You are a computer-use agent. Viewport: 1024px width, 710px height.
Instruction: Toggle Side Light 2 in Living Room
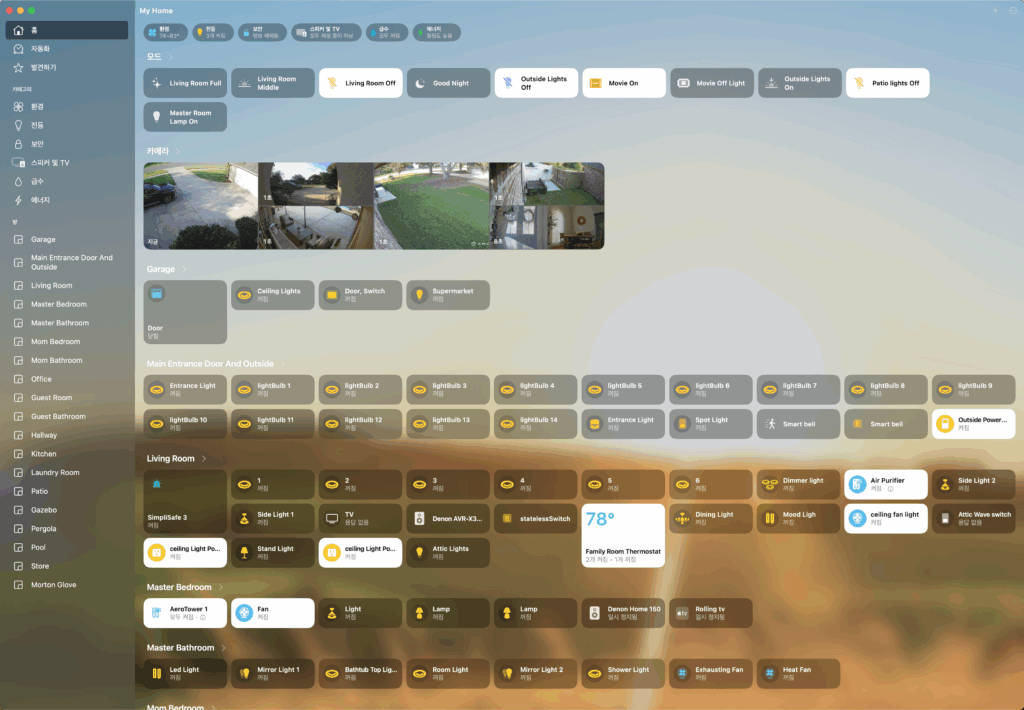pos(974,484)
